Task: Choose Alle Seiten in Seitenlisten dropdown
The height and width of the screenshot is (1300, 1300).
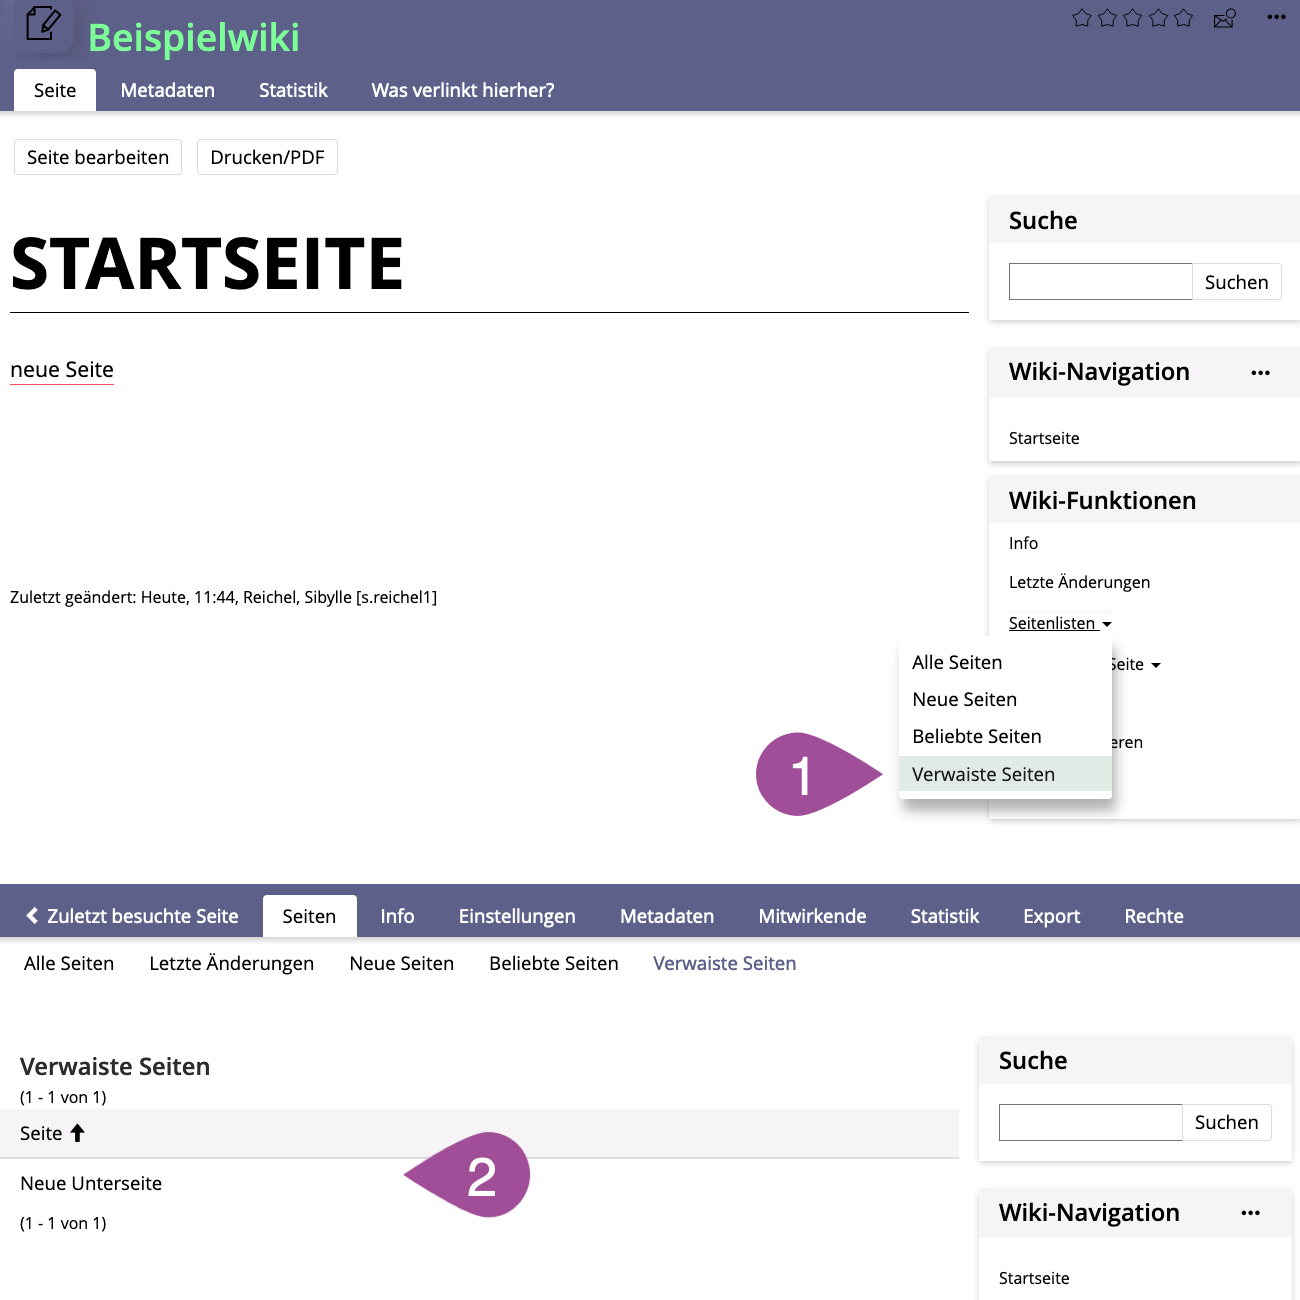Action: tap(957, 662)
